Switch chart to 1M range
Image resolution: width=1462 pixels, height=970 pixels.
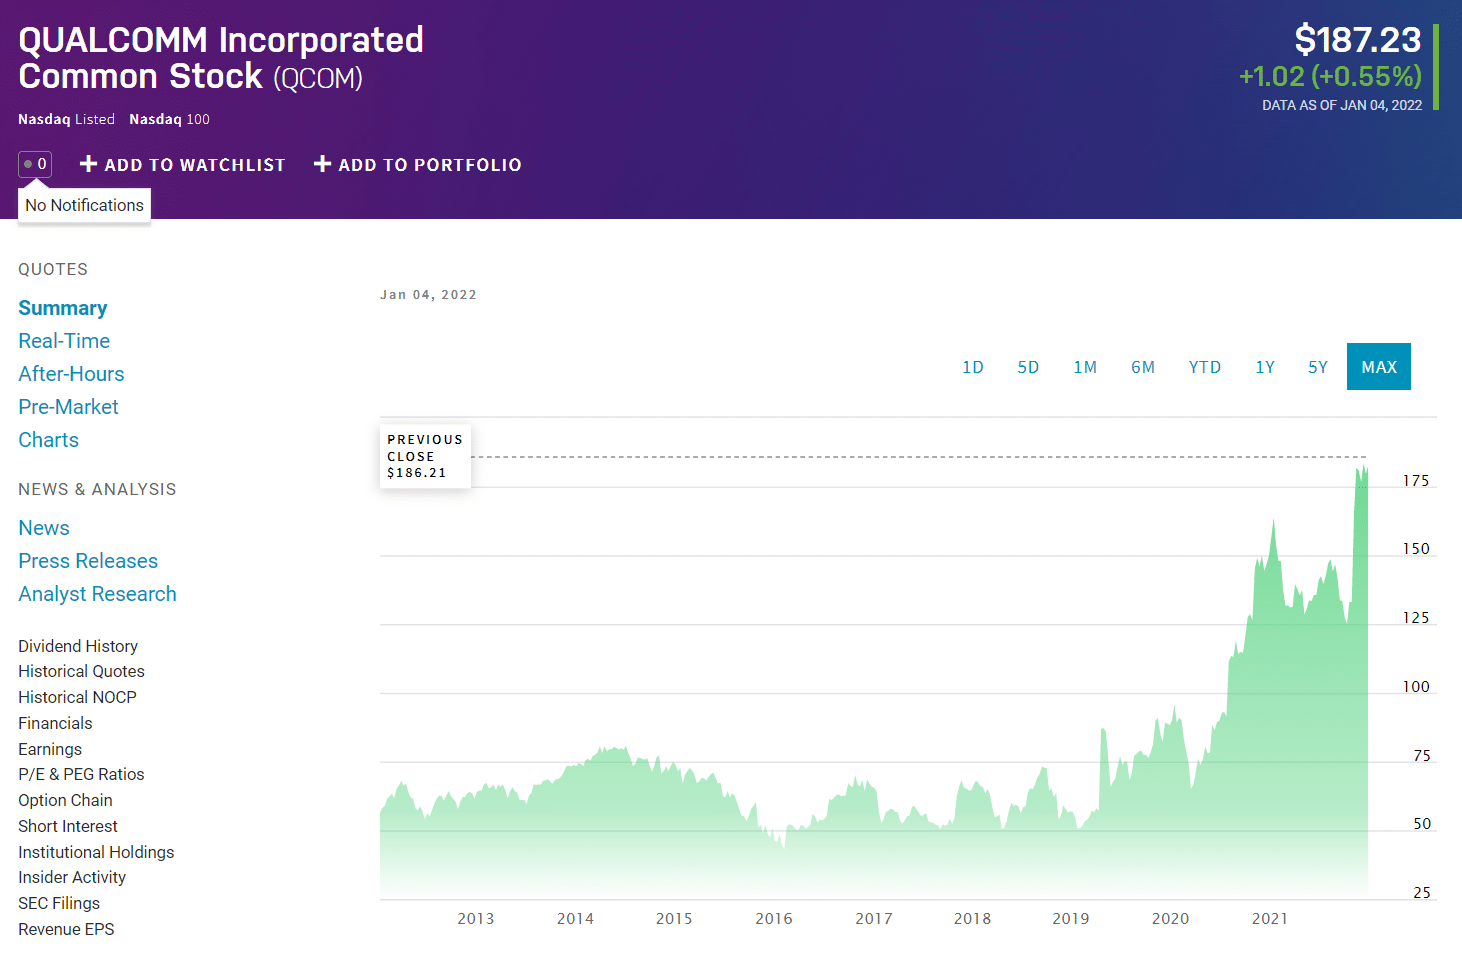point(1085,367)
